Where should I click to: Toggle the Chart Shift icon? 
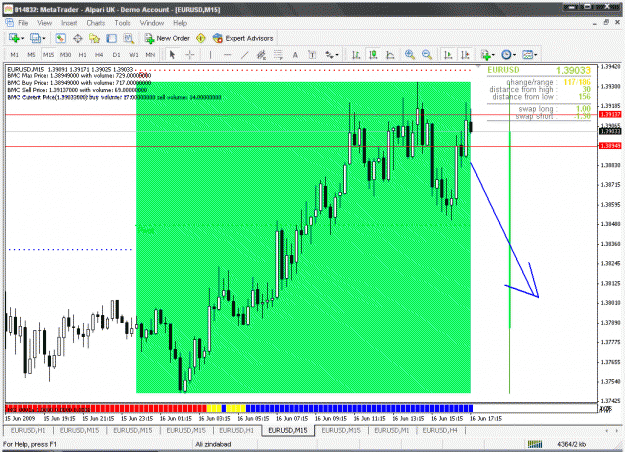point(465,55)
